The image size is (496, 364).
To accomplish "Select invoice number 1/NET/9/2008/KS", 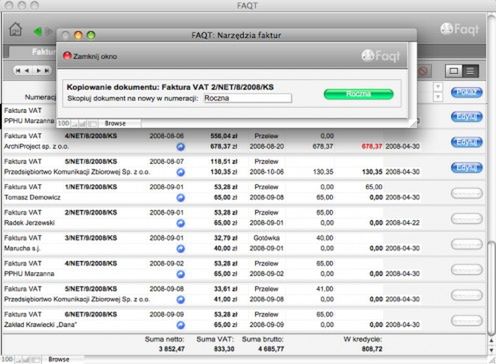I will (x=91, y=187).
